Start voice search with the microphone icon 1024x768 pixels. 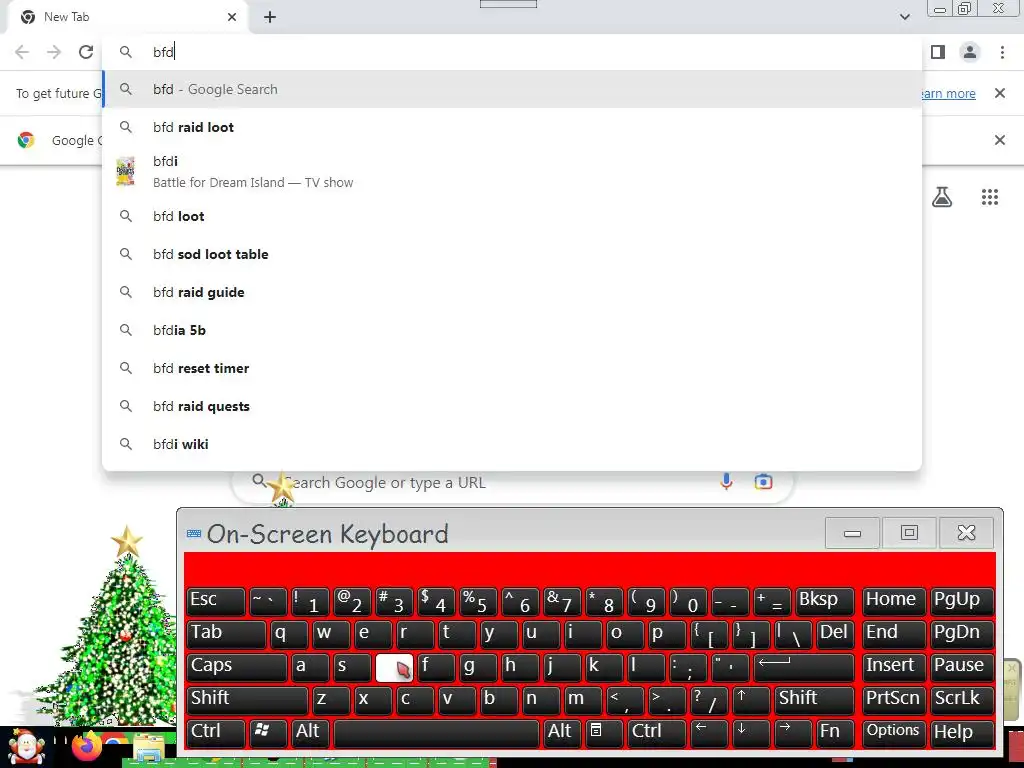coord(726,482)
